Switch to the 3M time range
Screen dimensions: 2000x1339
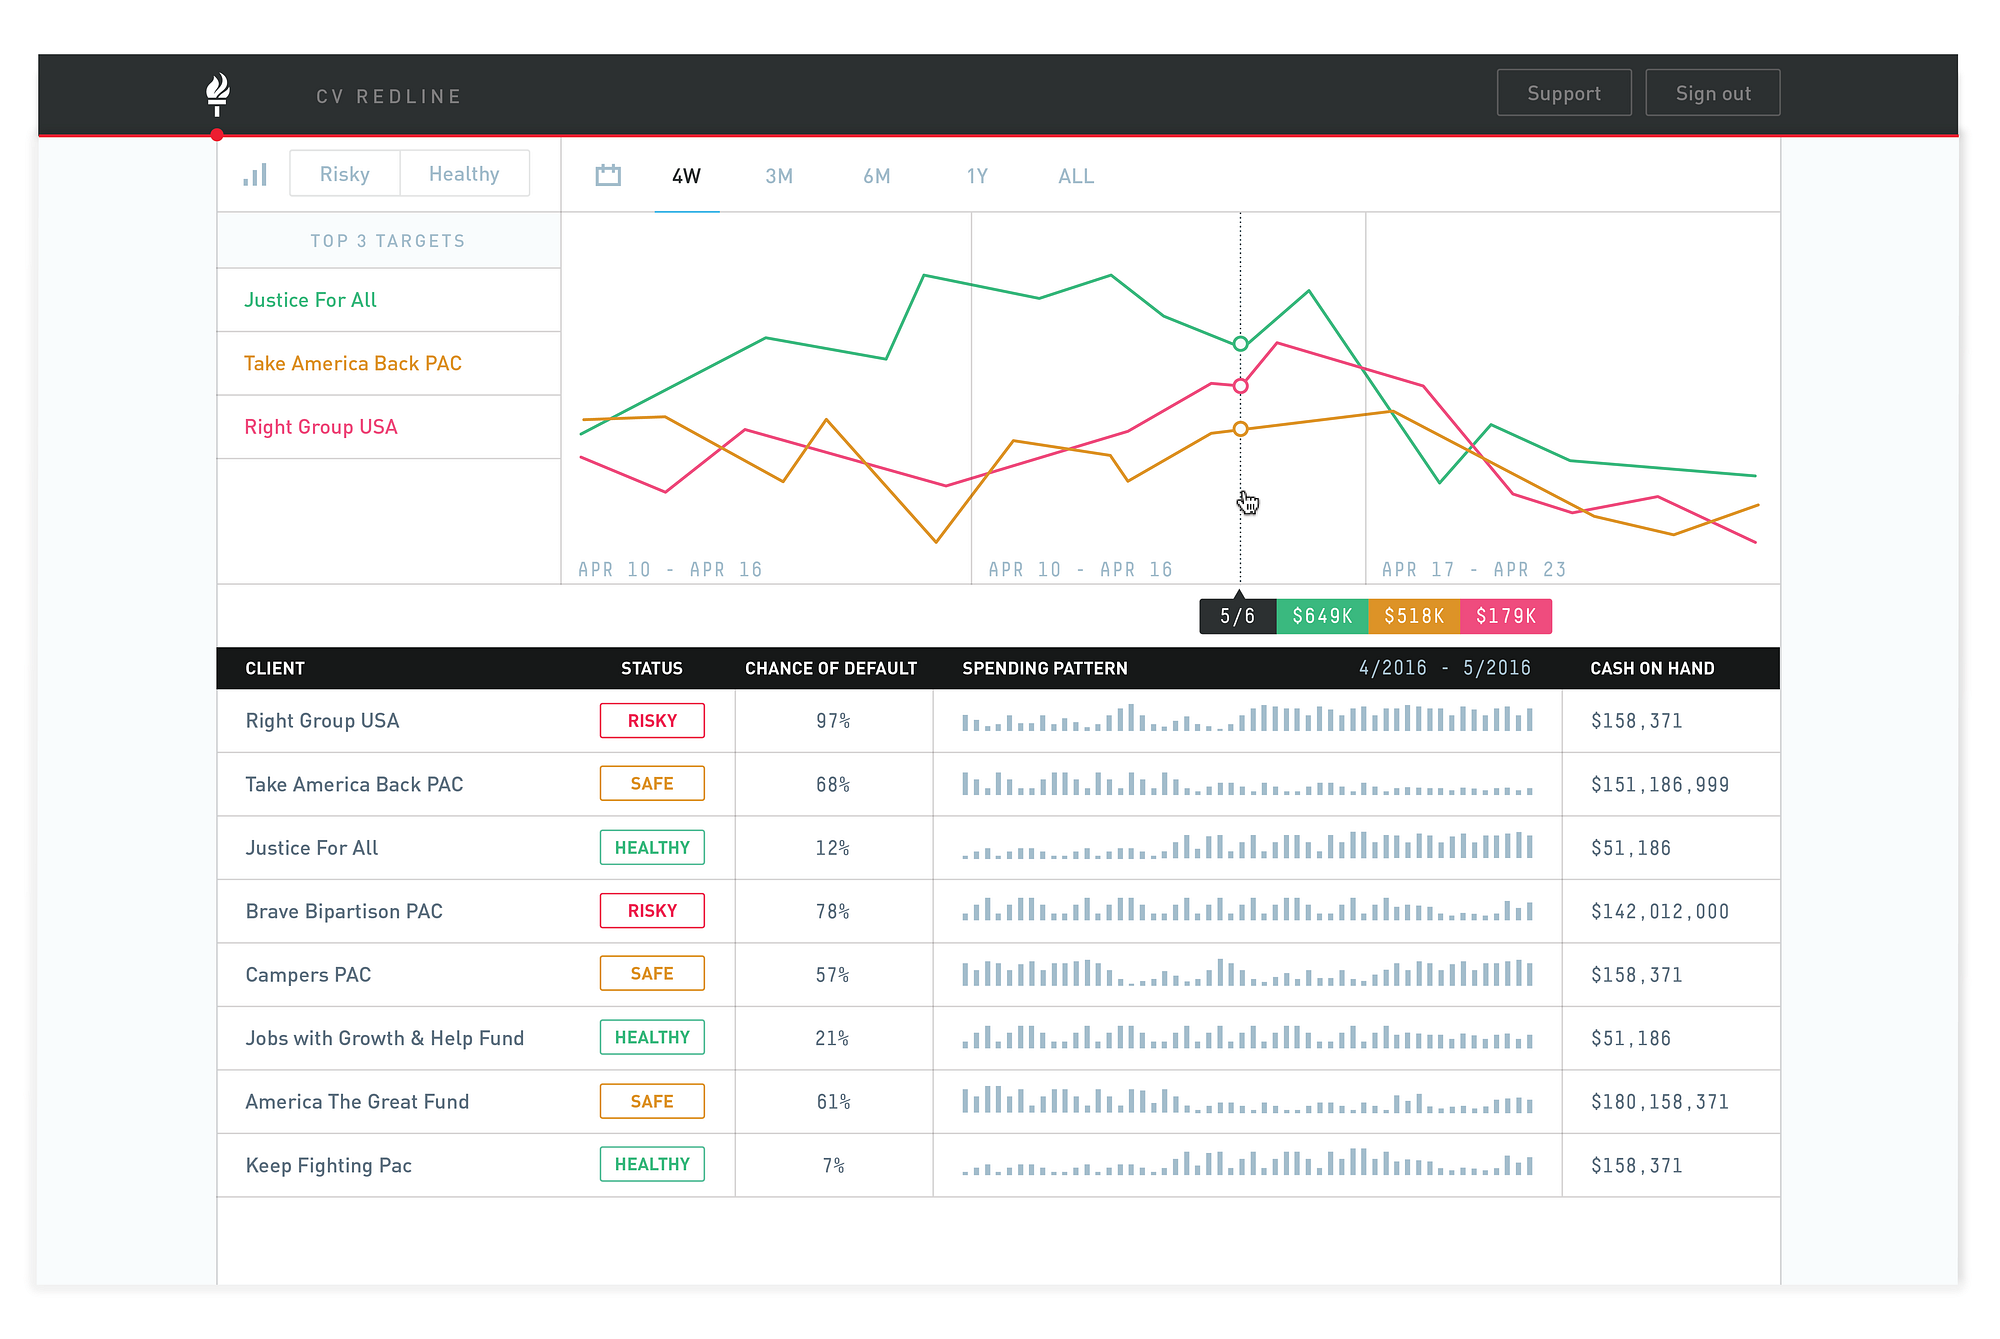(779, 177)
